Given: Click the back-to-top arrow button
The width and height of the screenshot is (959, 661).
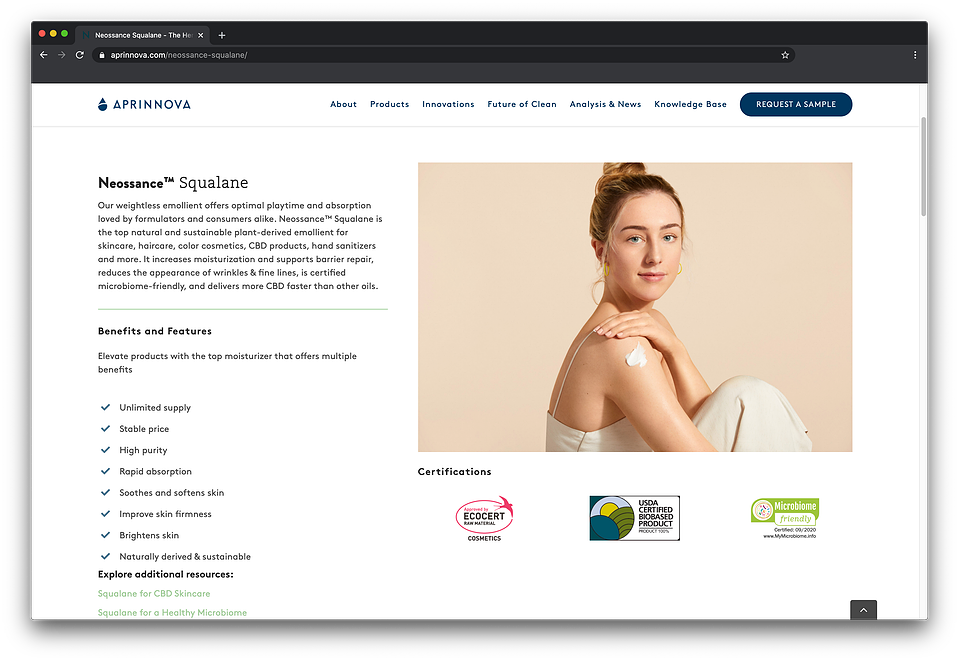Looking at the screenshot, I should point(863,610).
